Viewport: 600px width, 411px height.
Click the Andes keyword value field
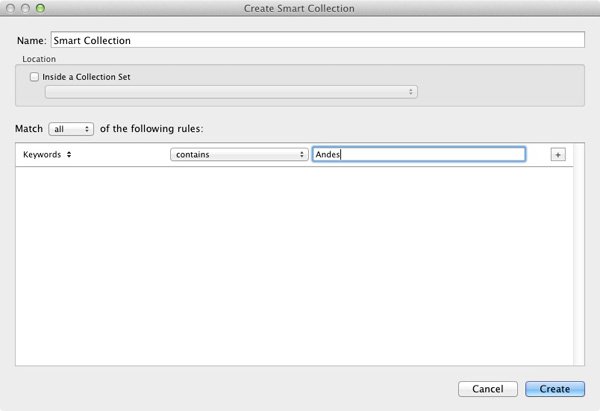[x=419, y=154]
